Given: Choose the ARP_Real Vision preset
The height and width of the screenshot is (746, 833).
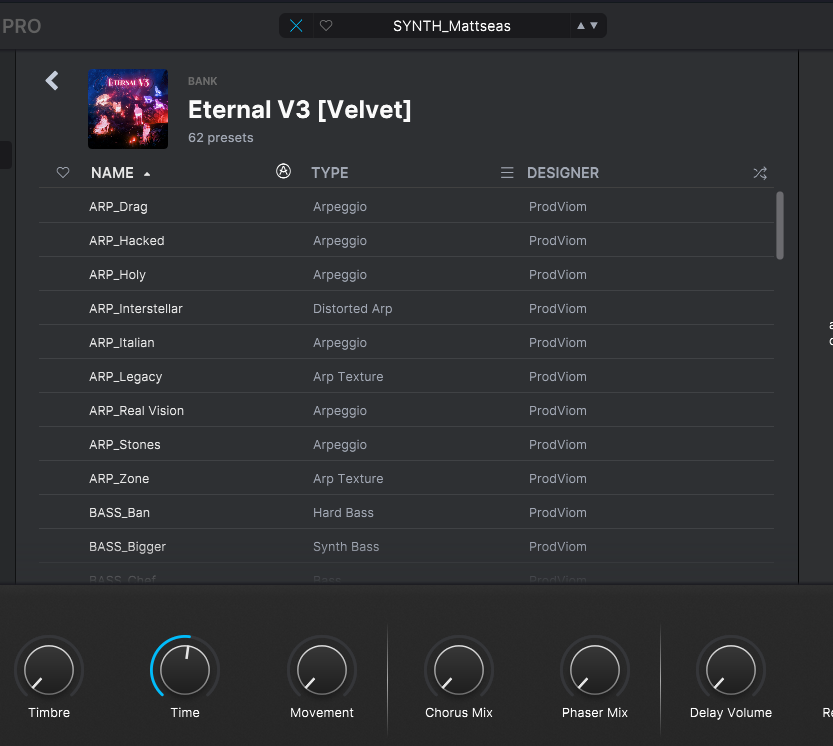Looking at the screenshot, I should click(x=136, y=411).
